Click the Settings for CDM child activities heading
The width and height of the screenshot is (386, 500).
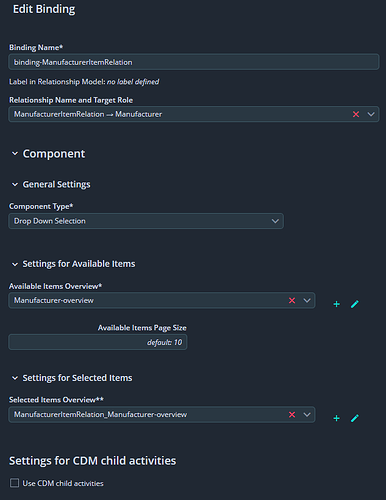tap(93, 461)
